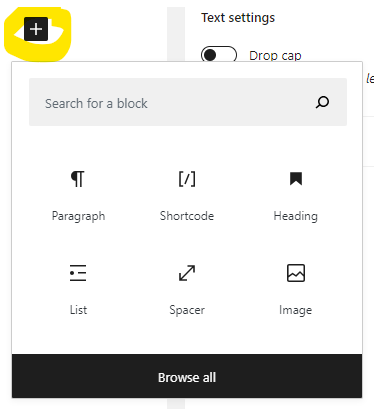Image resolution: width=374 pixels, height=409 pixels.
Task: Focus the Search for a block field
Action: (188, 102)
